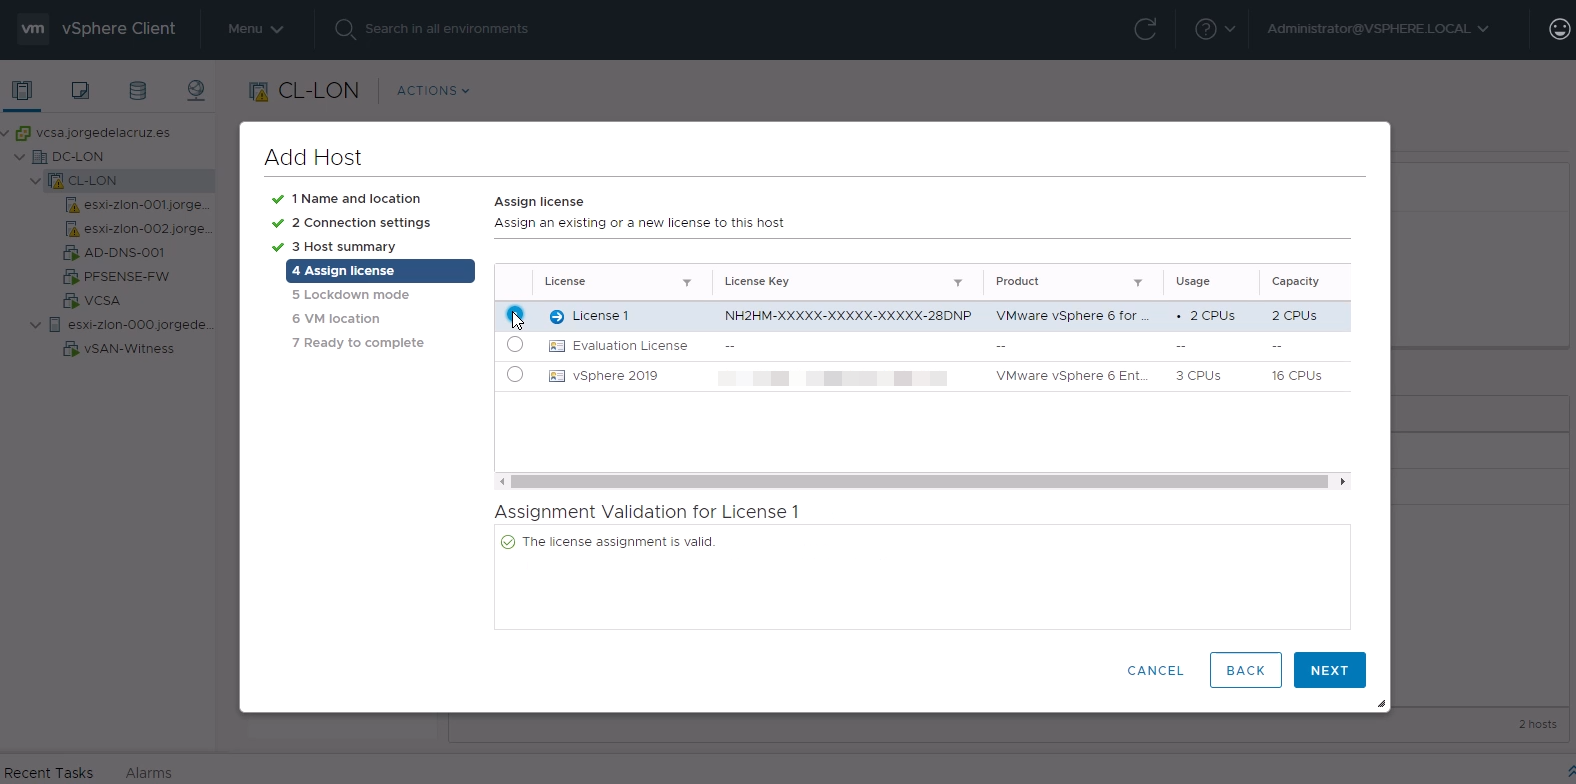Click the License 1 arrow icon
This screenshot has height=784, width=1576.
click(x=557, y=316)
